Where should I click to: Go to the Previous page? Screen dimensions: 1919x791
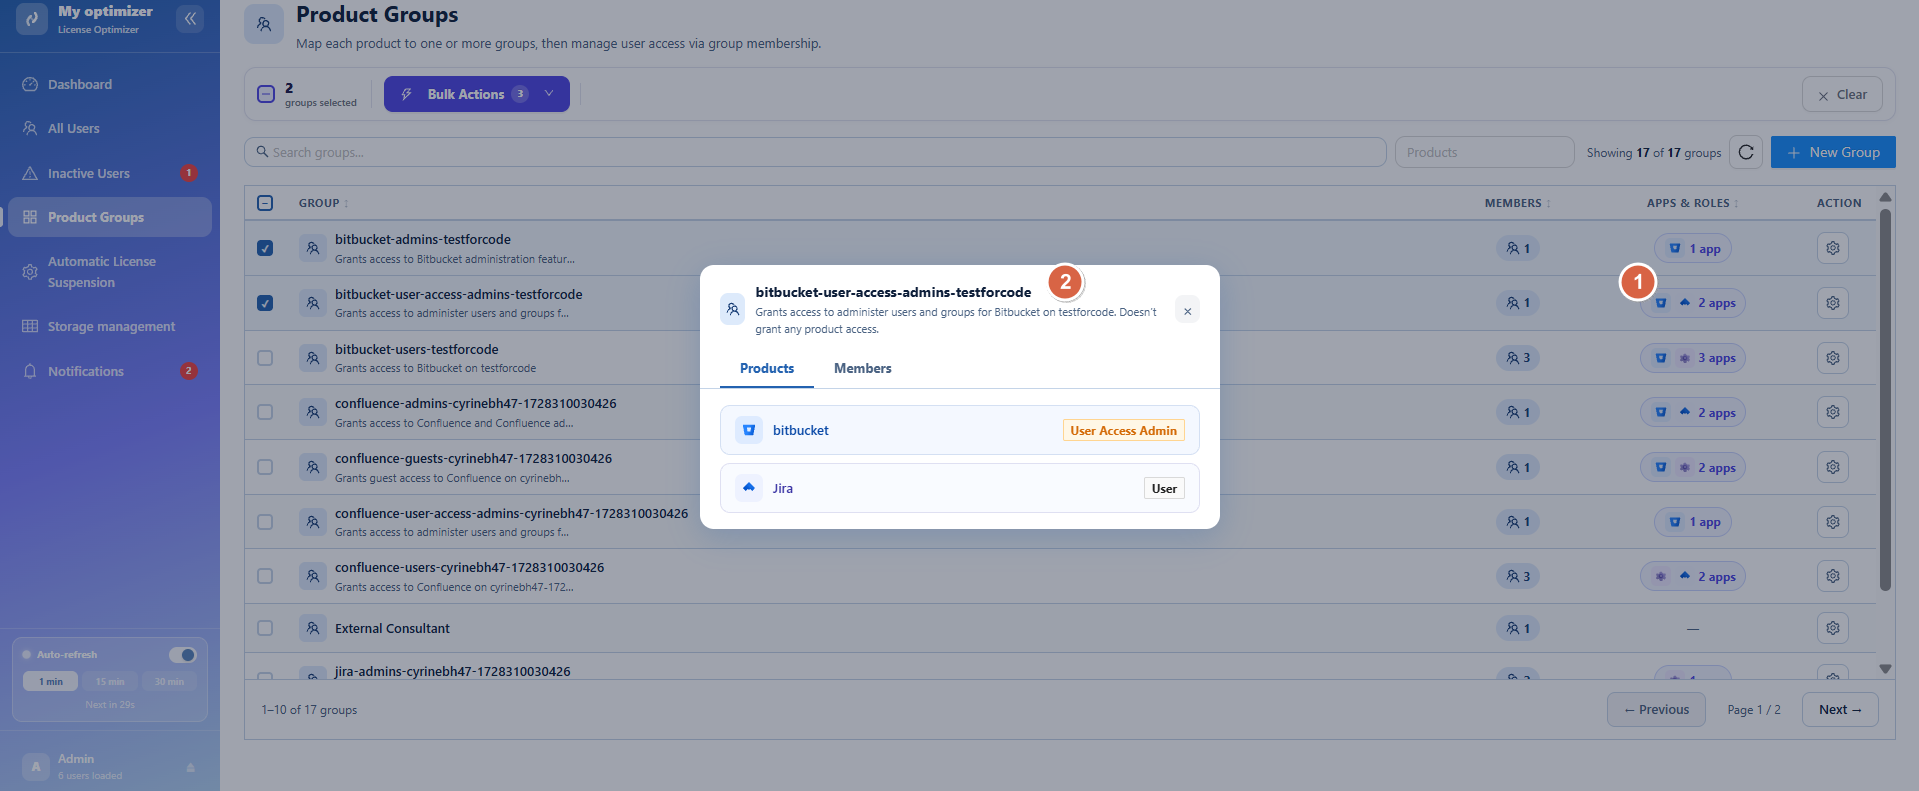pyautogui.click(x=1656, y=709)
